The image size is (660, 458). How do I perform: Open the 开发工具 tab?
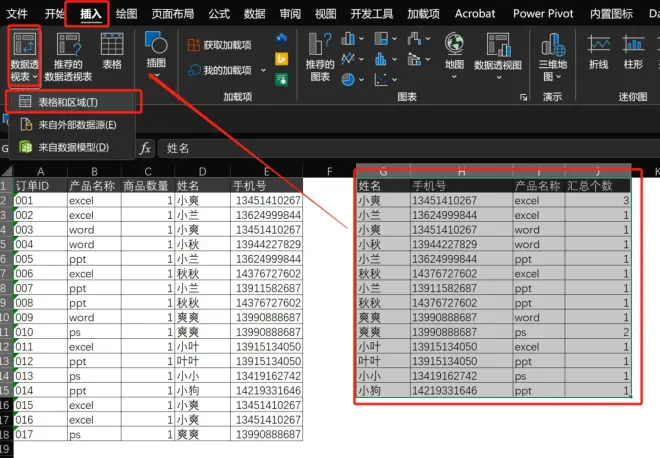[372, 14]
